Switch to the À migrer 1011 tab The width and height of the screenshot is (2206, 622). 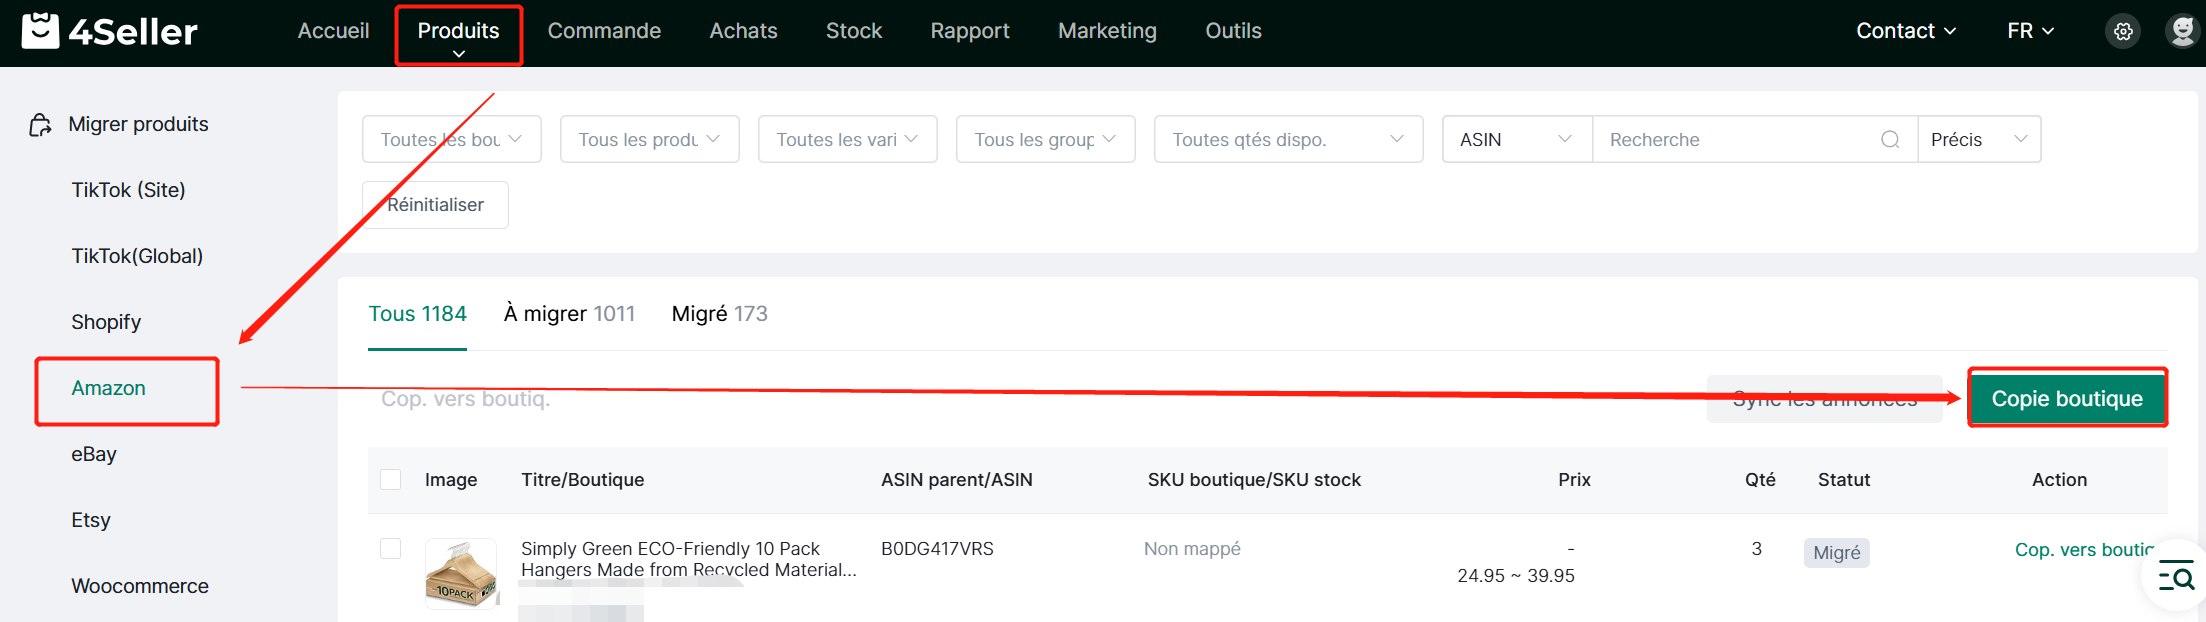click(x=569, y=314)
